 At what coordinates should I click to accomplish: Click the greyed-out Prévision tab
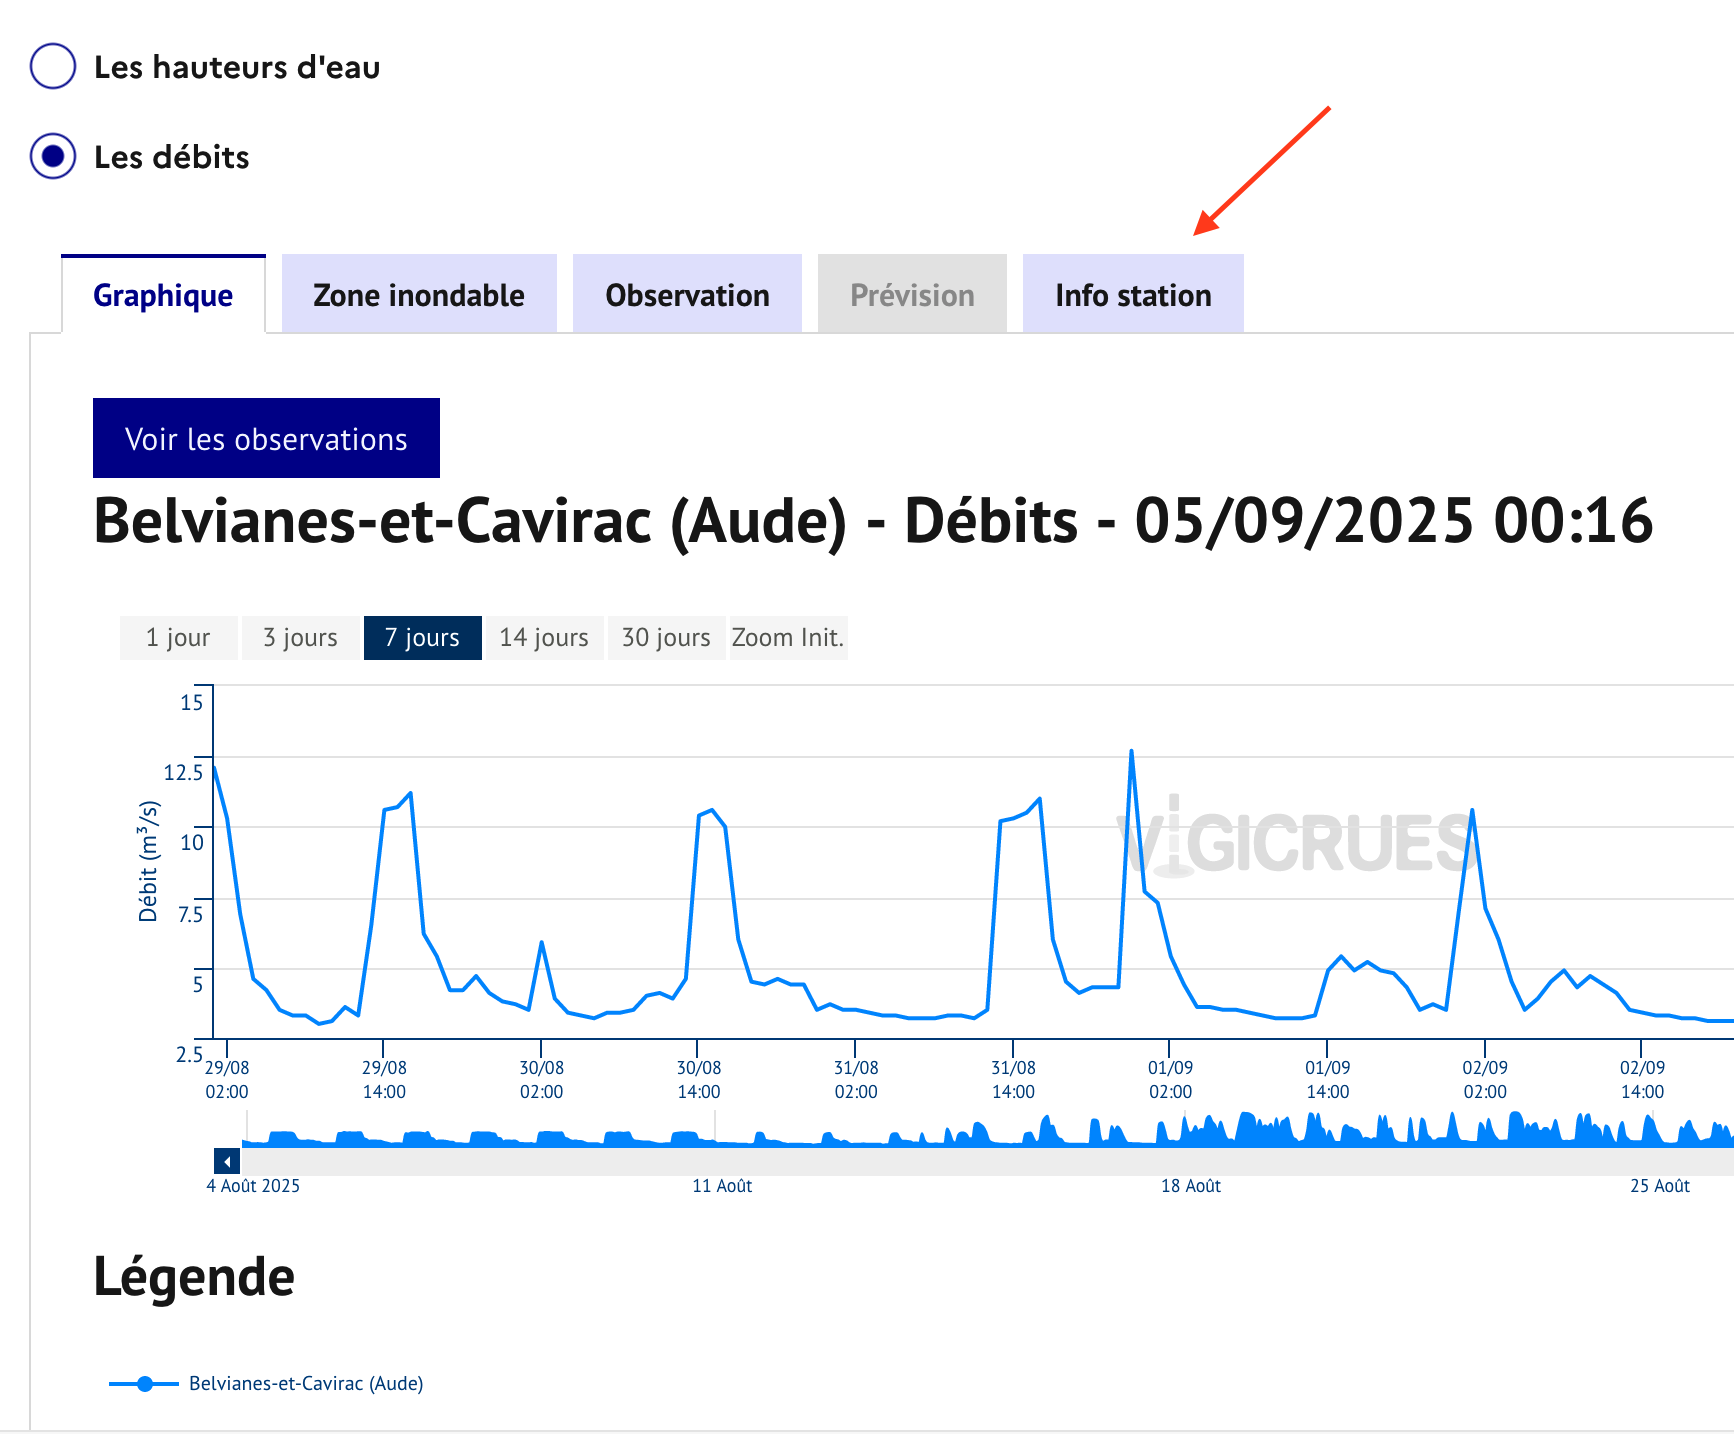click(x=912, y=295)
